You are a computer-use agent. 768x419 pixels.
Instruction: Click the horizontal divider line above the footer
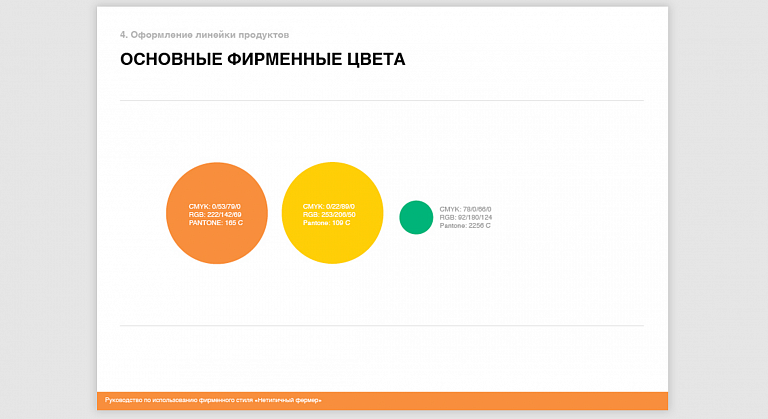point(382,325)
